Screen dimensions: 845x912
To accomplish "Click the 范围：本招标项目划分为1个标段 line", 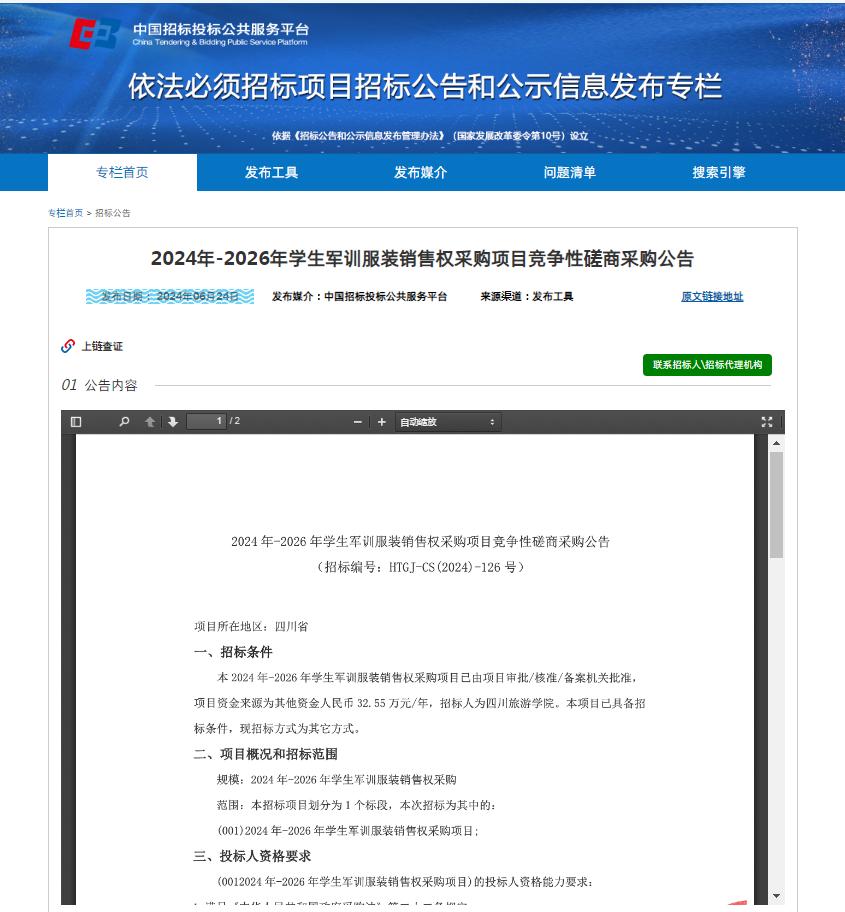I will pos(356,806).
